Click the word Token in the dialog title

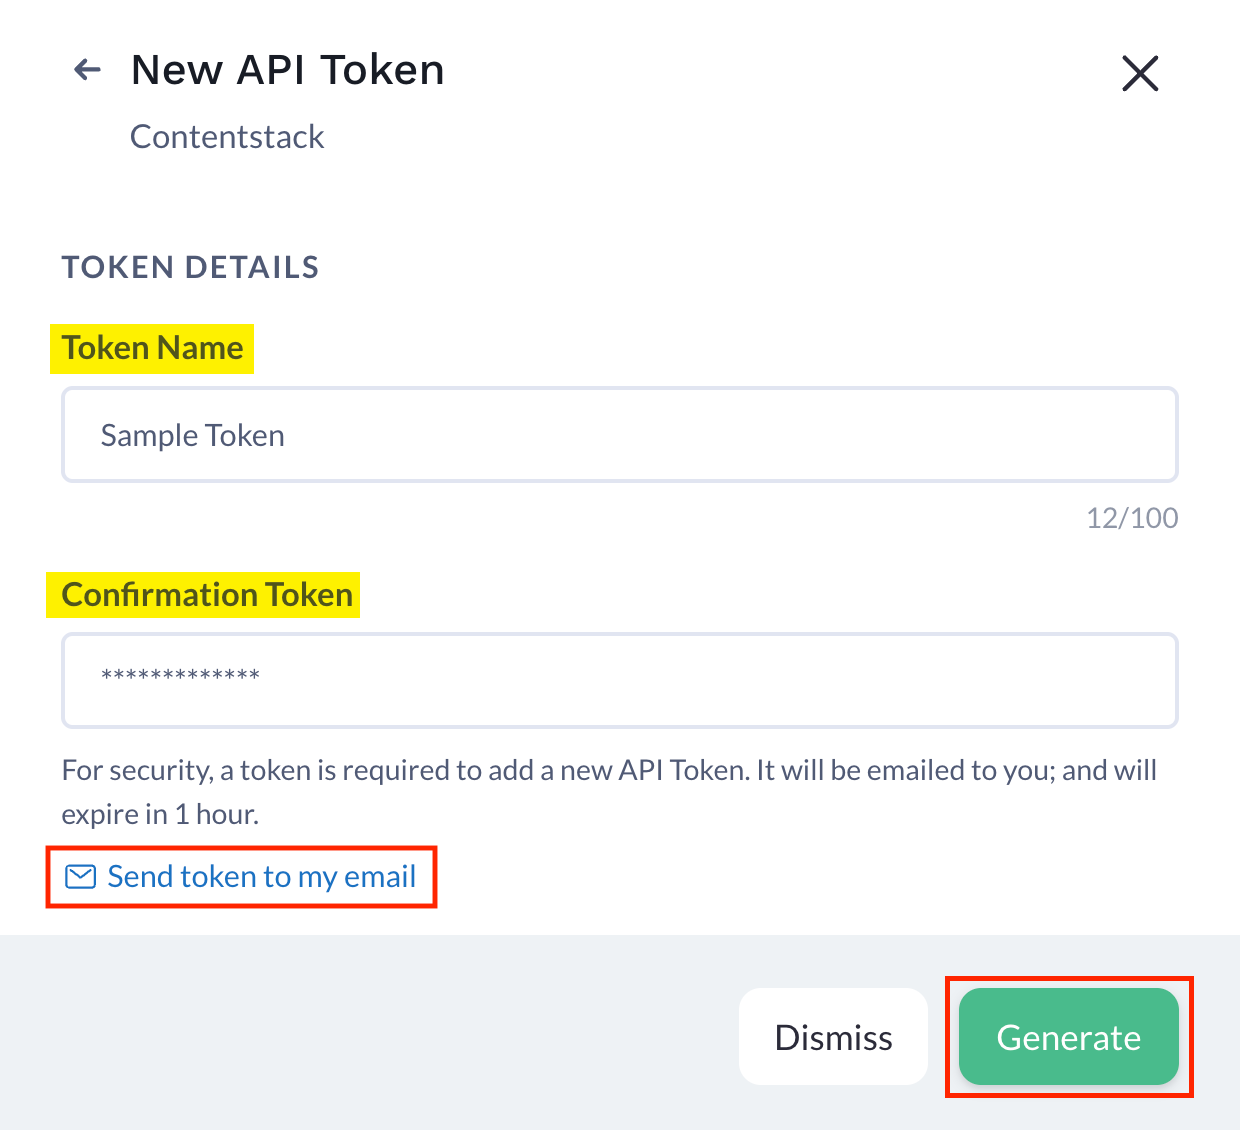pos(382,70)
